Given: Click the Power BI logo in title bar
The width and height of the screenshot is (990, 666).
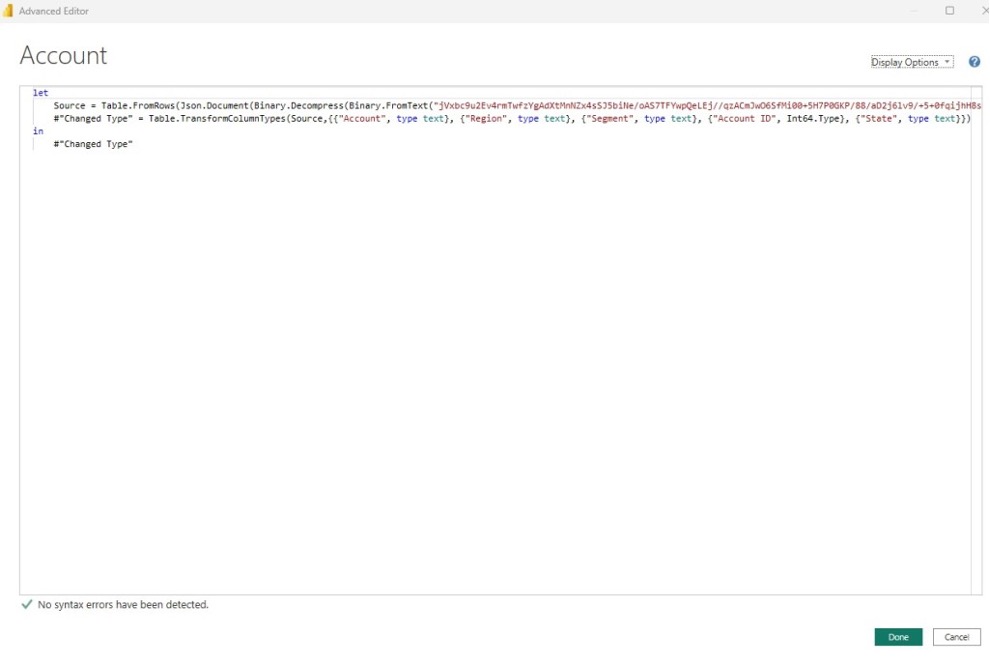Looking at the screenshot, I should (8, 11).
